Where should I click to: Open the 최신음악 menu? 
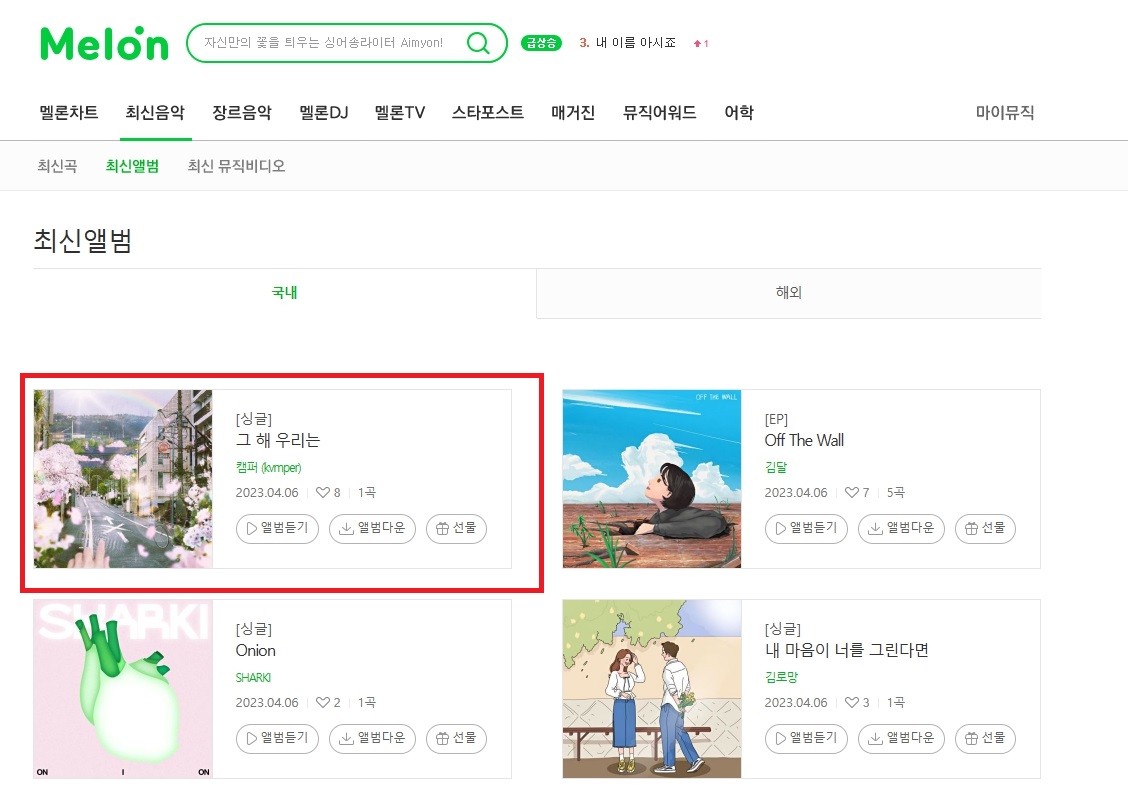(155, 113)
